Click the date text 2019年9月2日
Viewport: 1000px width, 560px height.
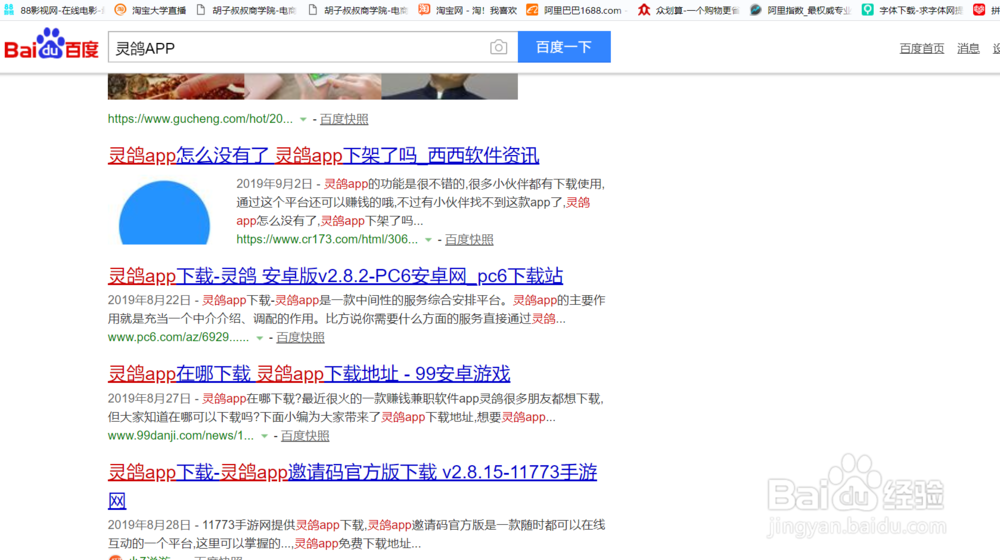pyautogui.click(x=274, y=184)
